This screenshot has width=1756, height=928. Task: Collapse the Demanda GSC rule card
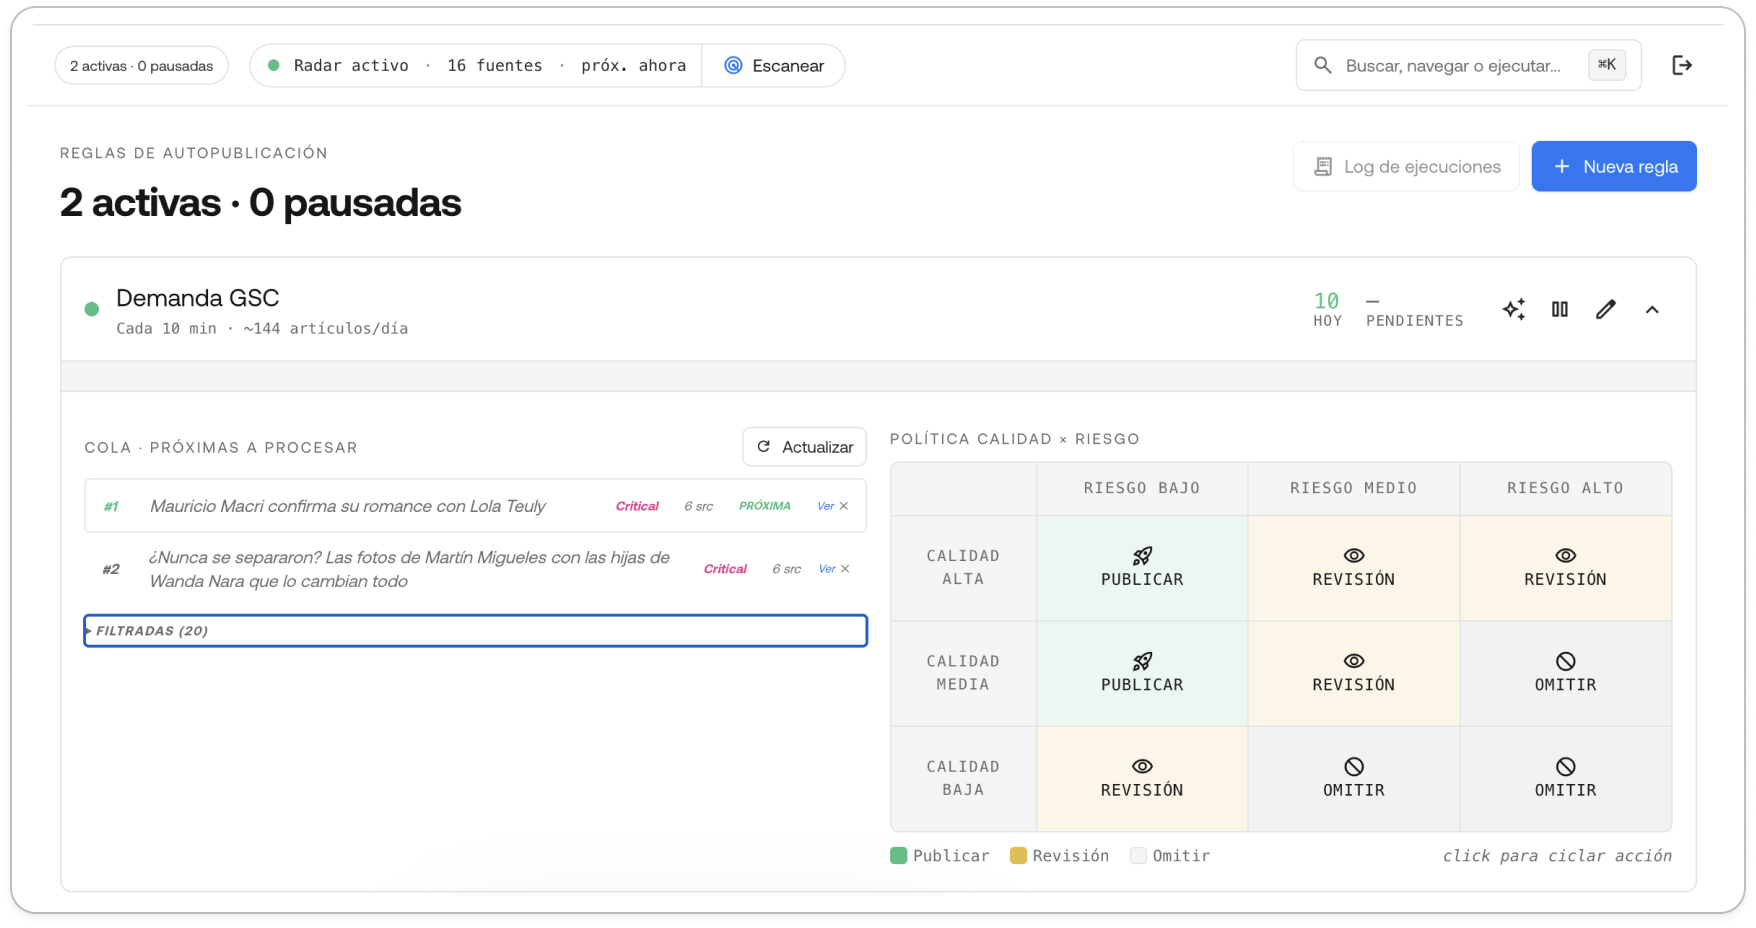(1652, 309)
